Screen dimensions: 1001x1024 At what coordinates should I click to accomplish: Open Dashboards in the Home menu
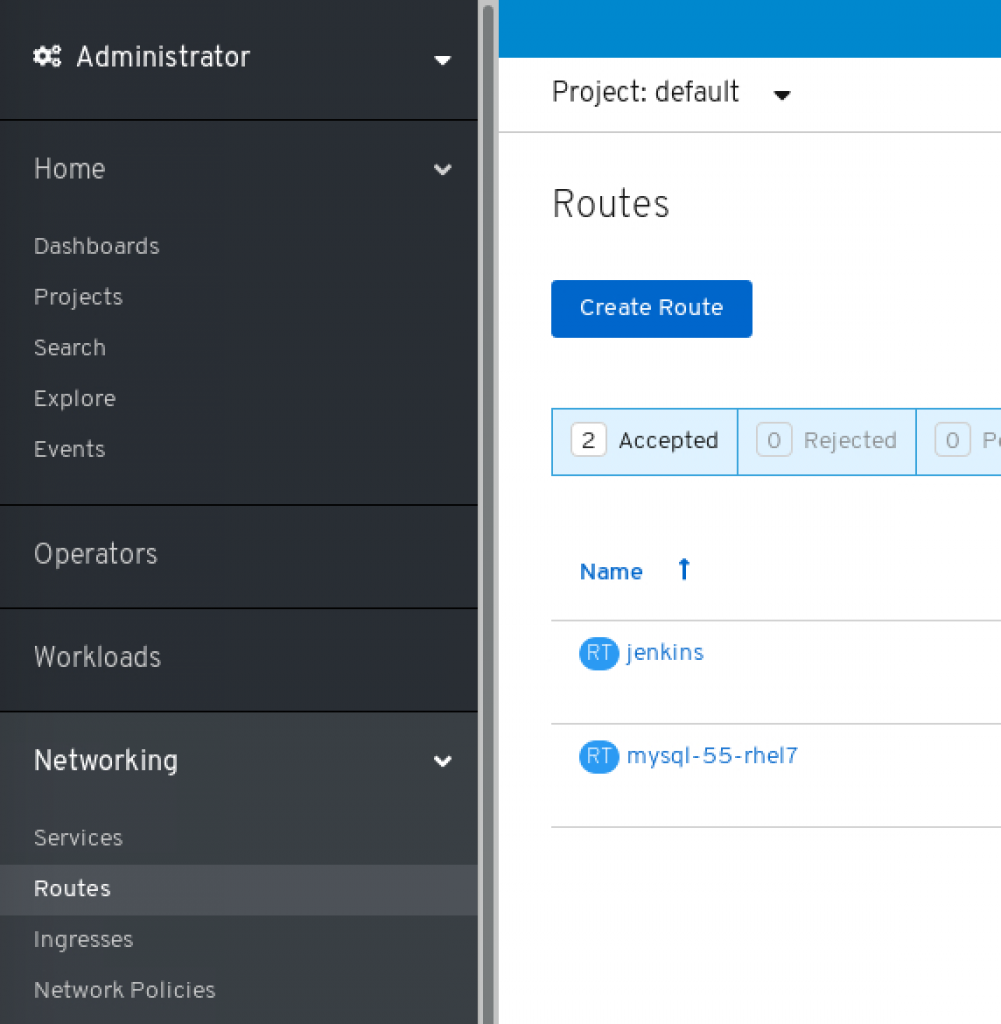(97, 246)
